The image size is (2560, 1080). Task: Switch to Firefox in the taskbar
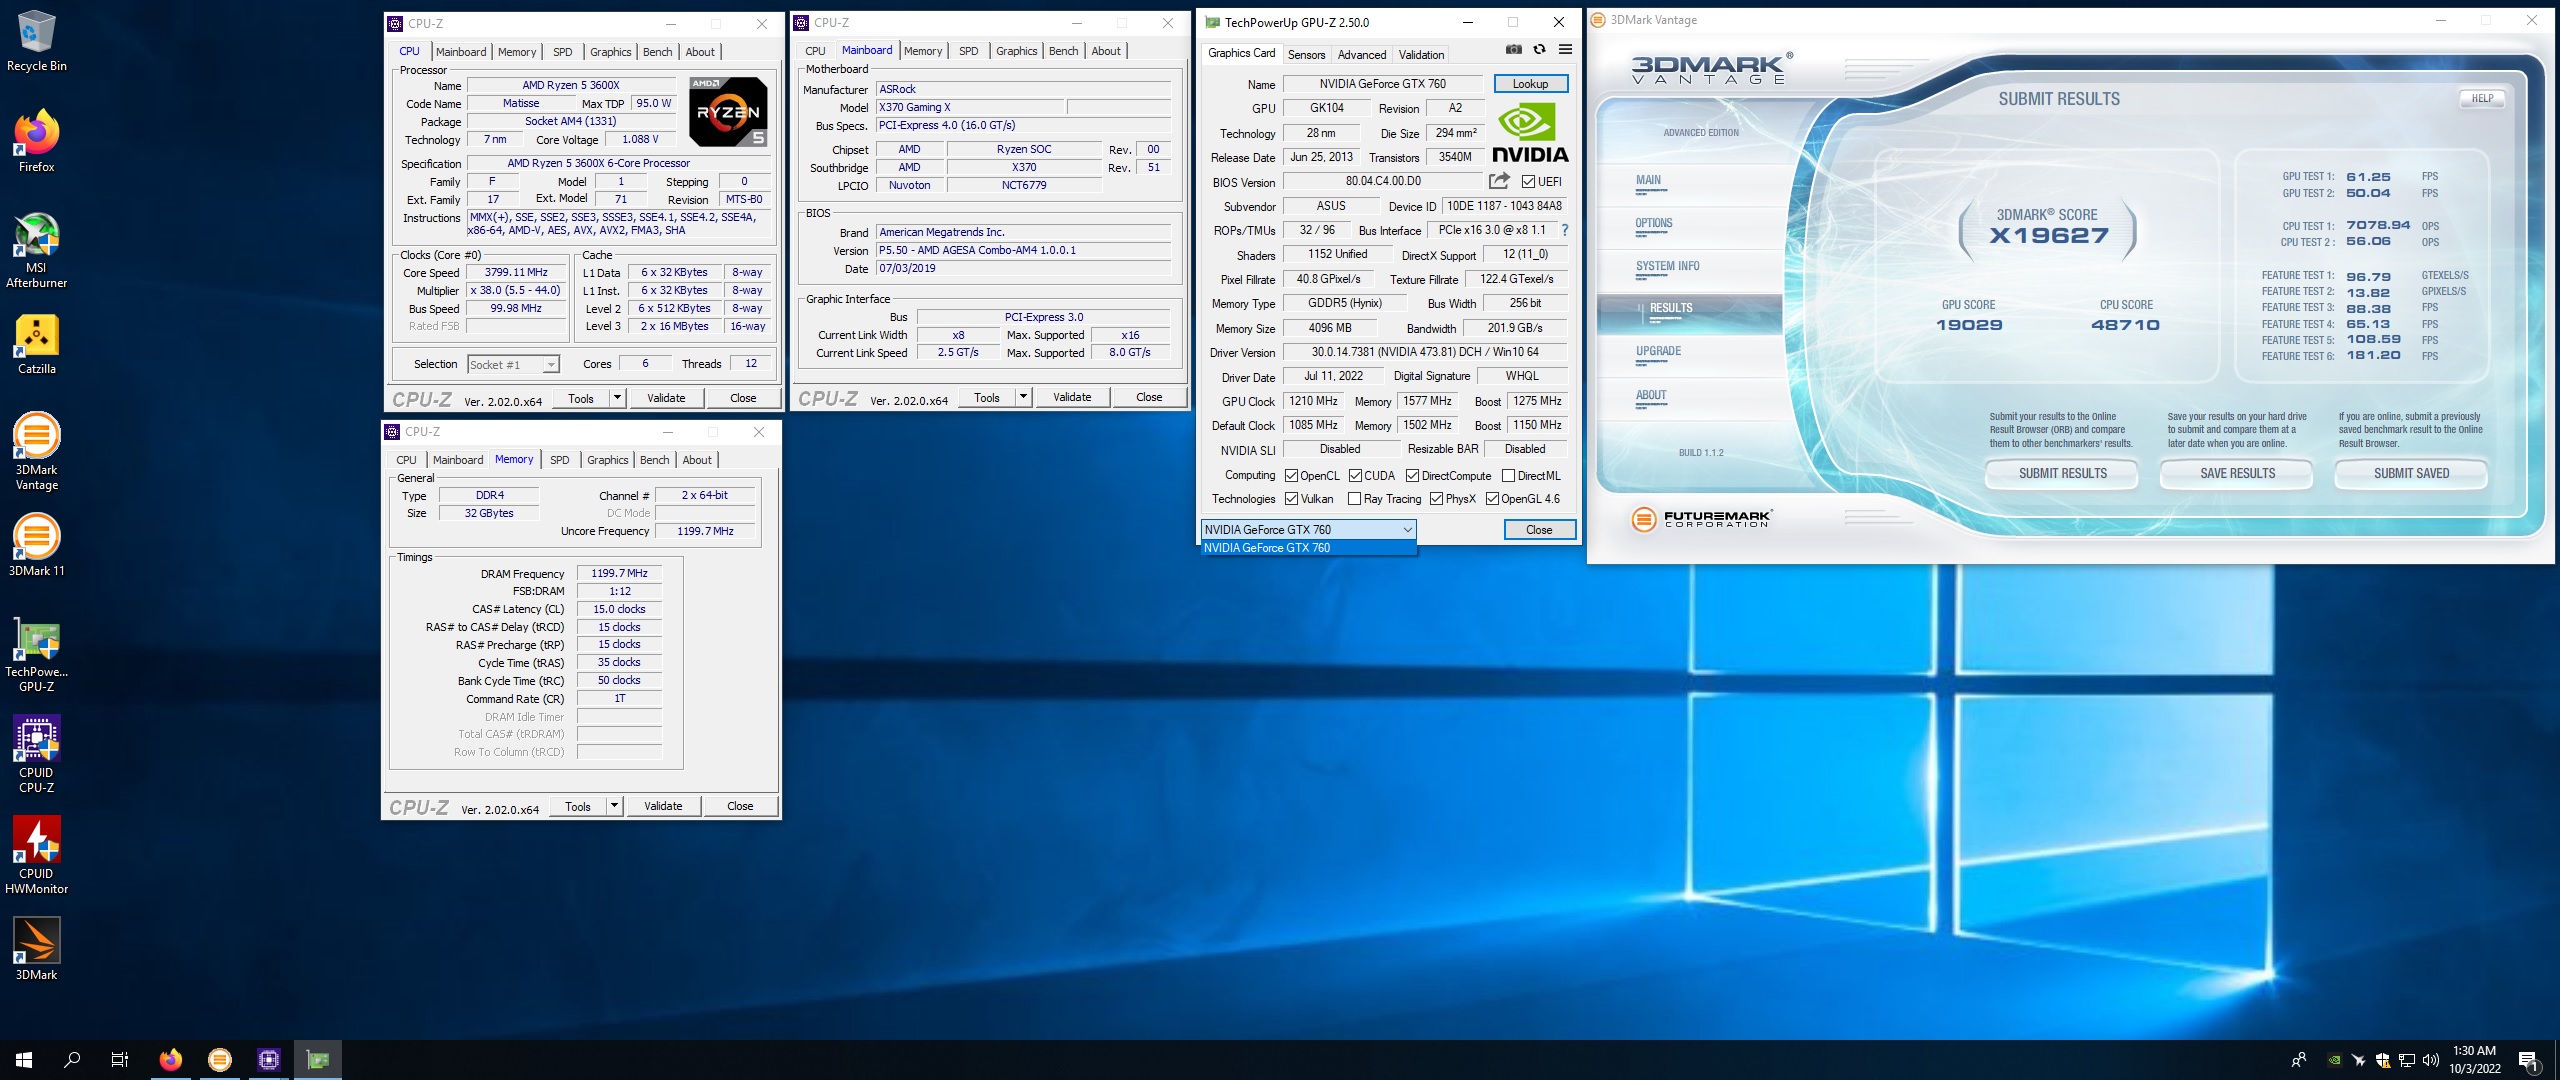pos(171,1060)
